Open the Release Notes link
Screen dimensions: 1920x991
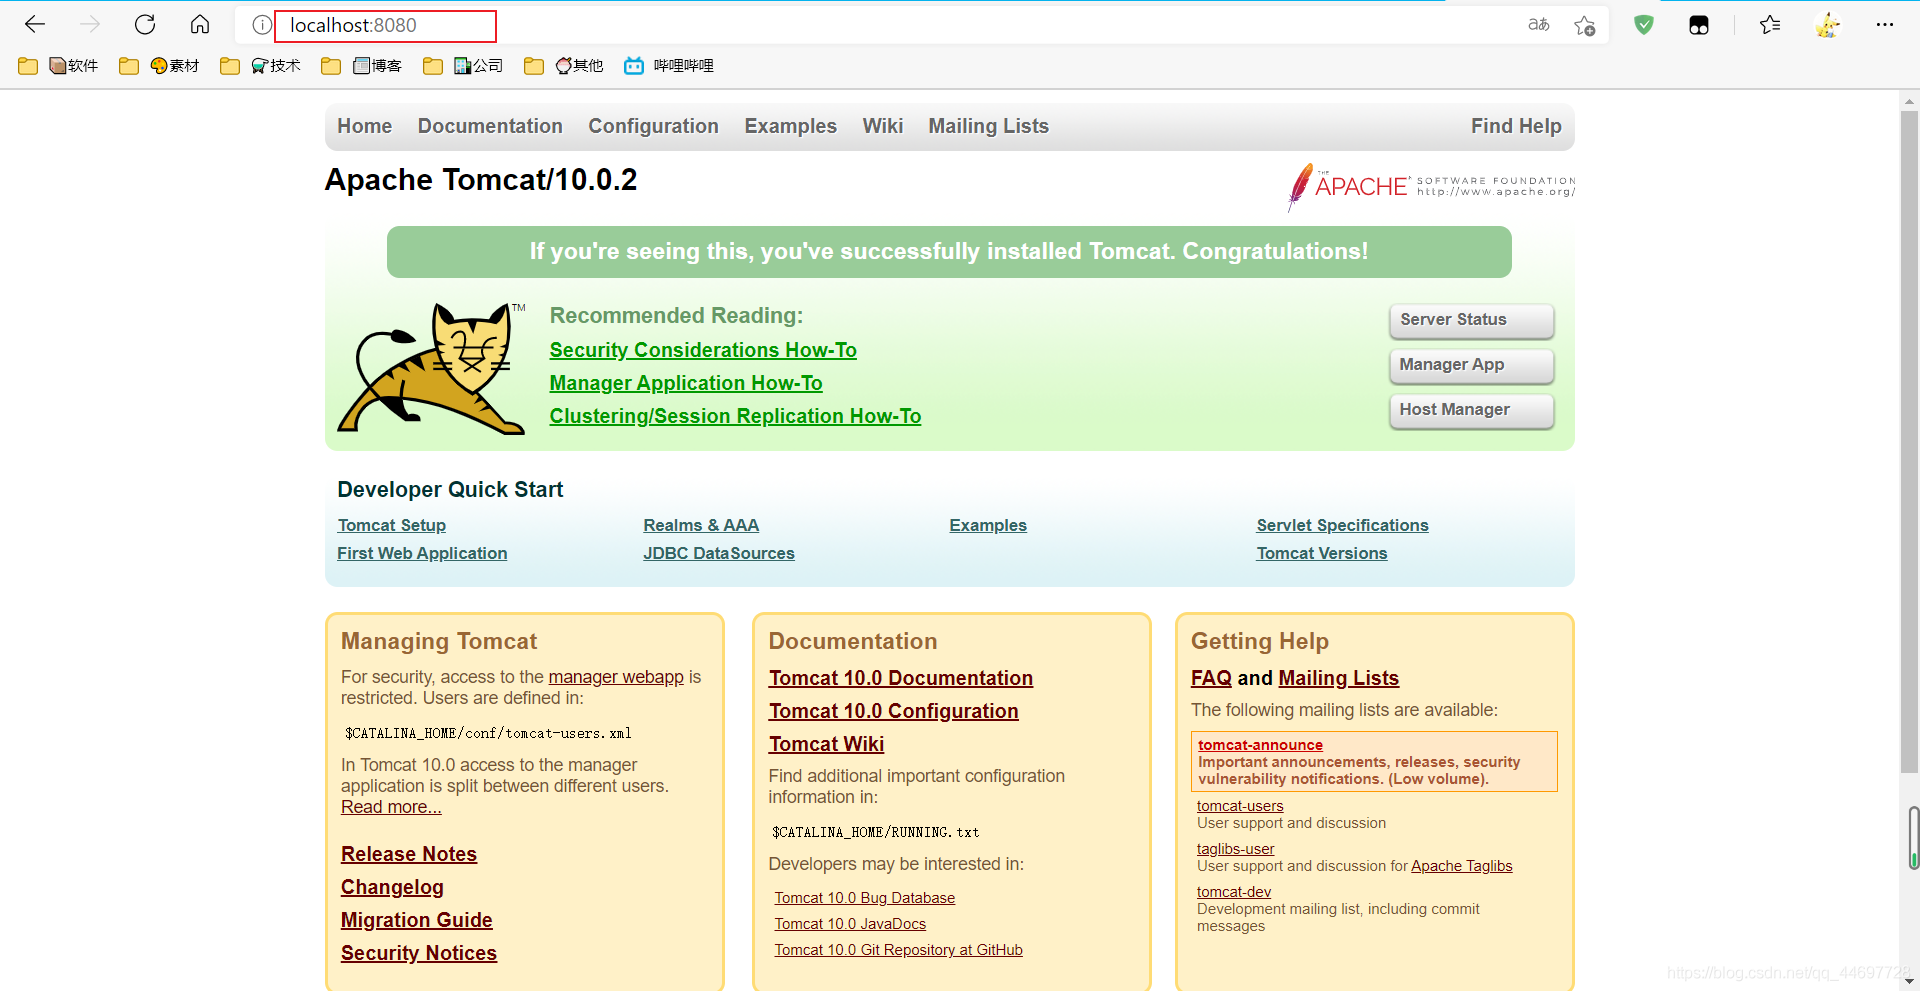[x=409, y=854]
